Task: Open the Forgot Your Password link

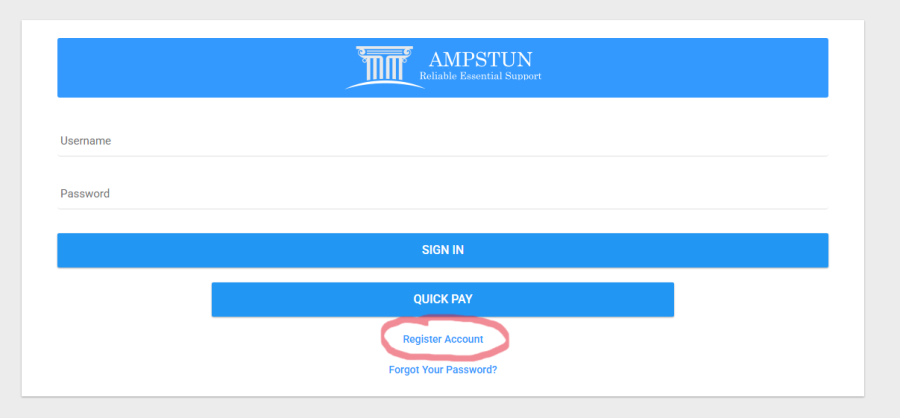Action: pos(443,370)
